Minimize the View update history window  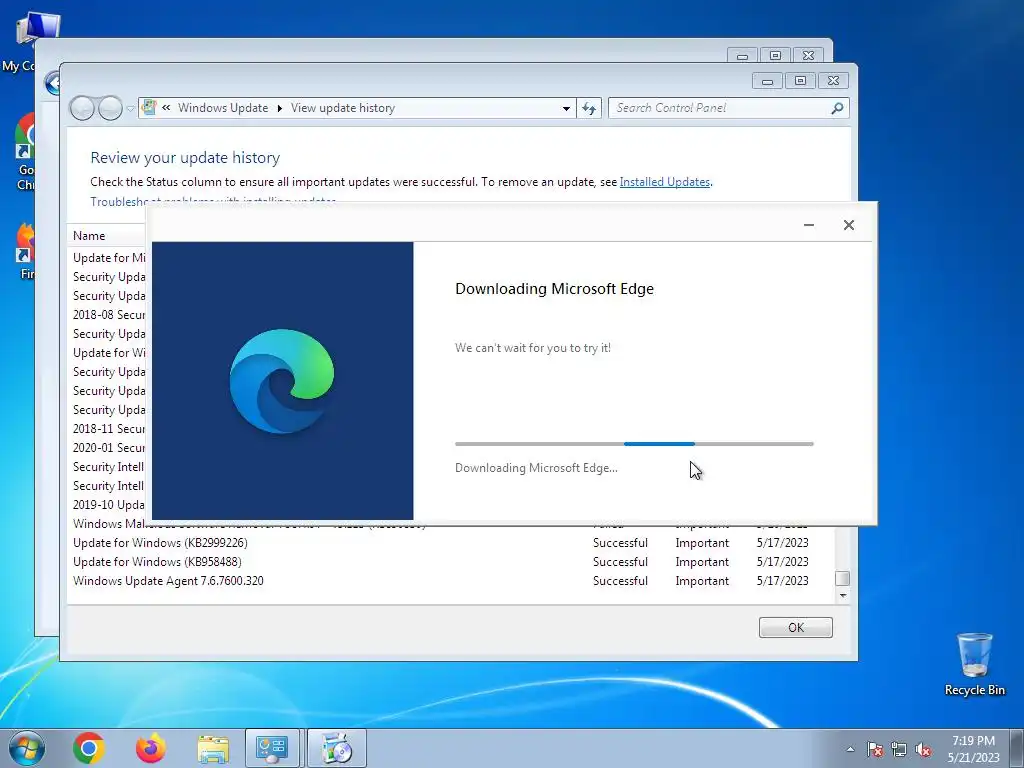767,81
